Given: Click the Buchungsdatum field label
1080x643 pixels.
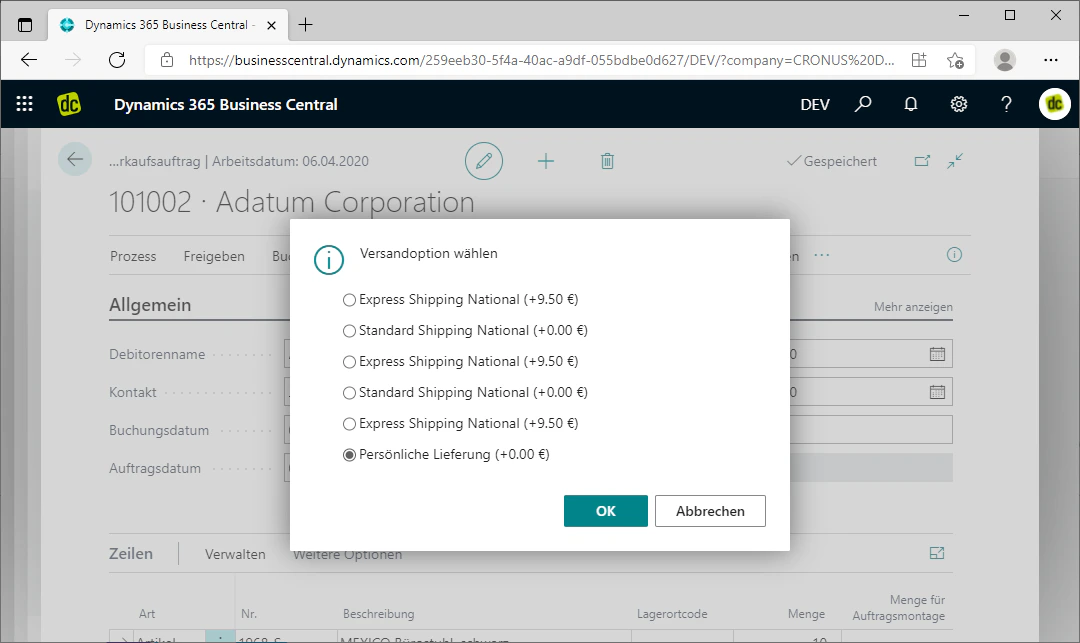Looking at the screenshot, I should click(x=159, y=430).
